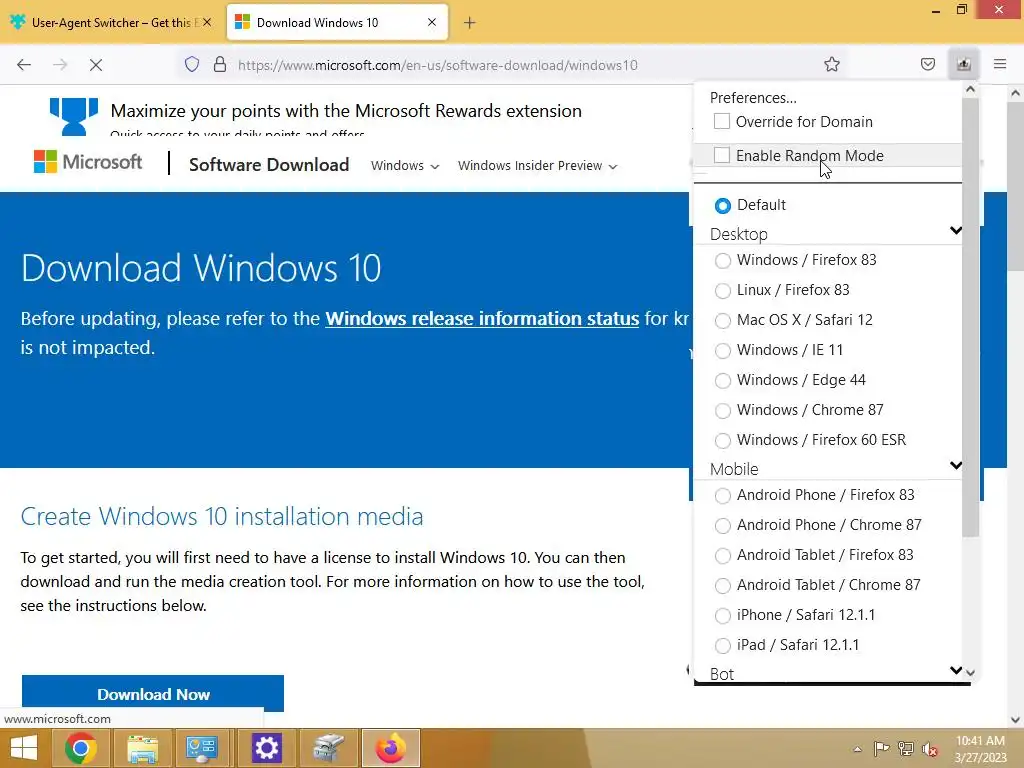Expand Windows Insider Preview dropdown

point(537,166)
